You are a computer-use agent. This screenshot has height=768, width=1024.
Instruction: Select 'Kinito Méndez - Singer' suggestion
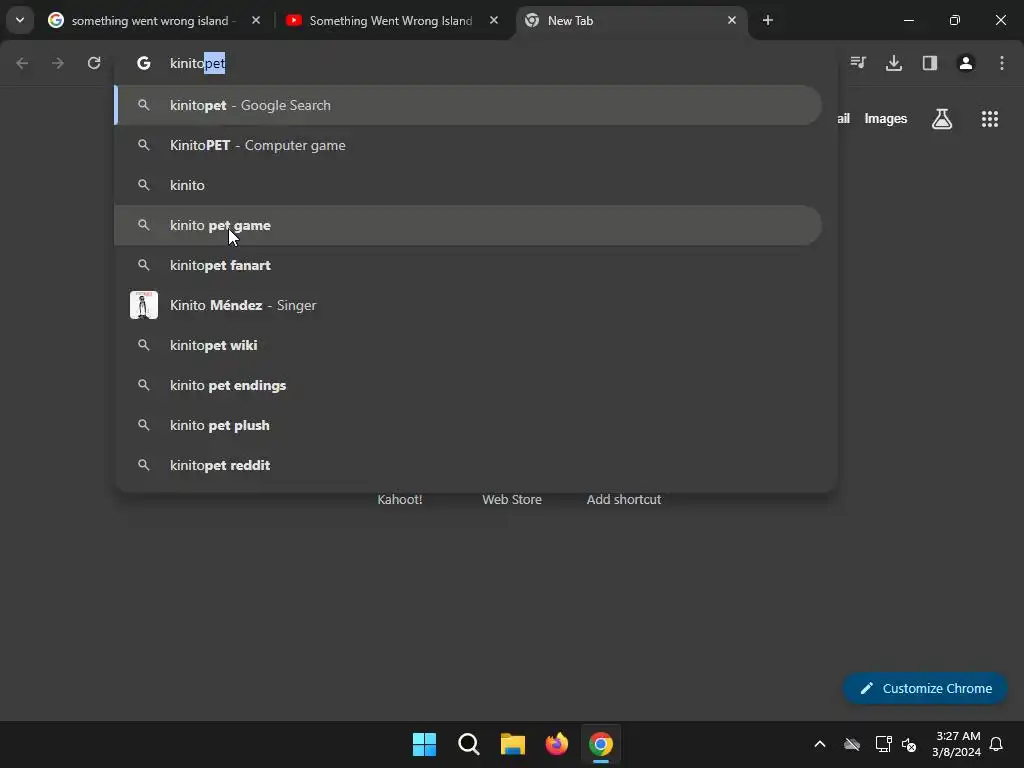pyautogui.click(x=468, y=305)
